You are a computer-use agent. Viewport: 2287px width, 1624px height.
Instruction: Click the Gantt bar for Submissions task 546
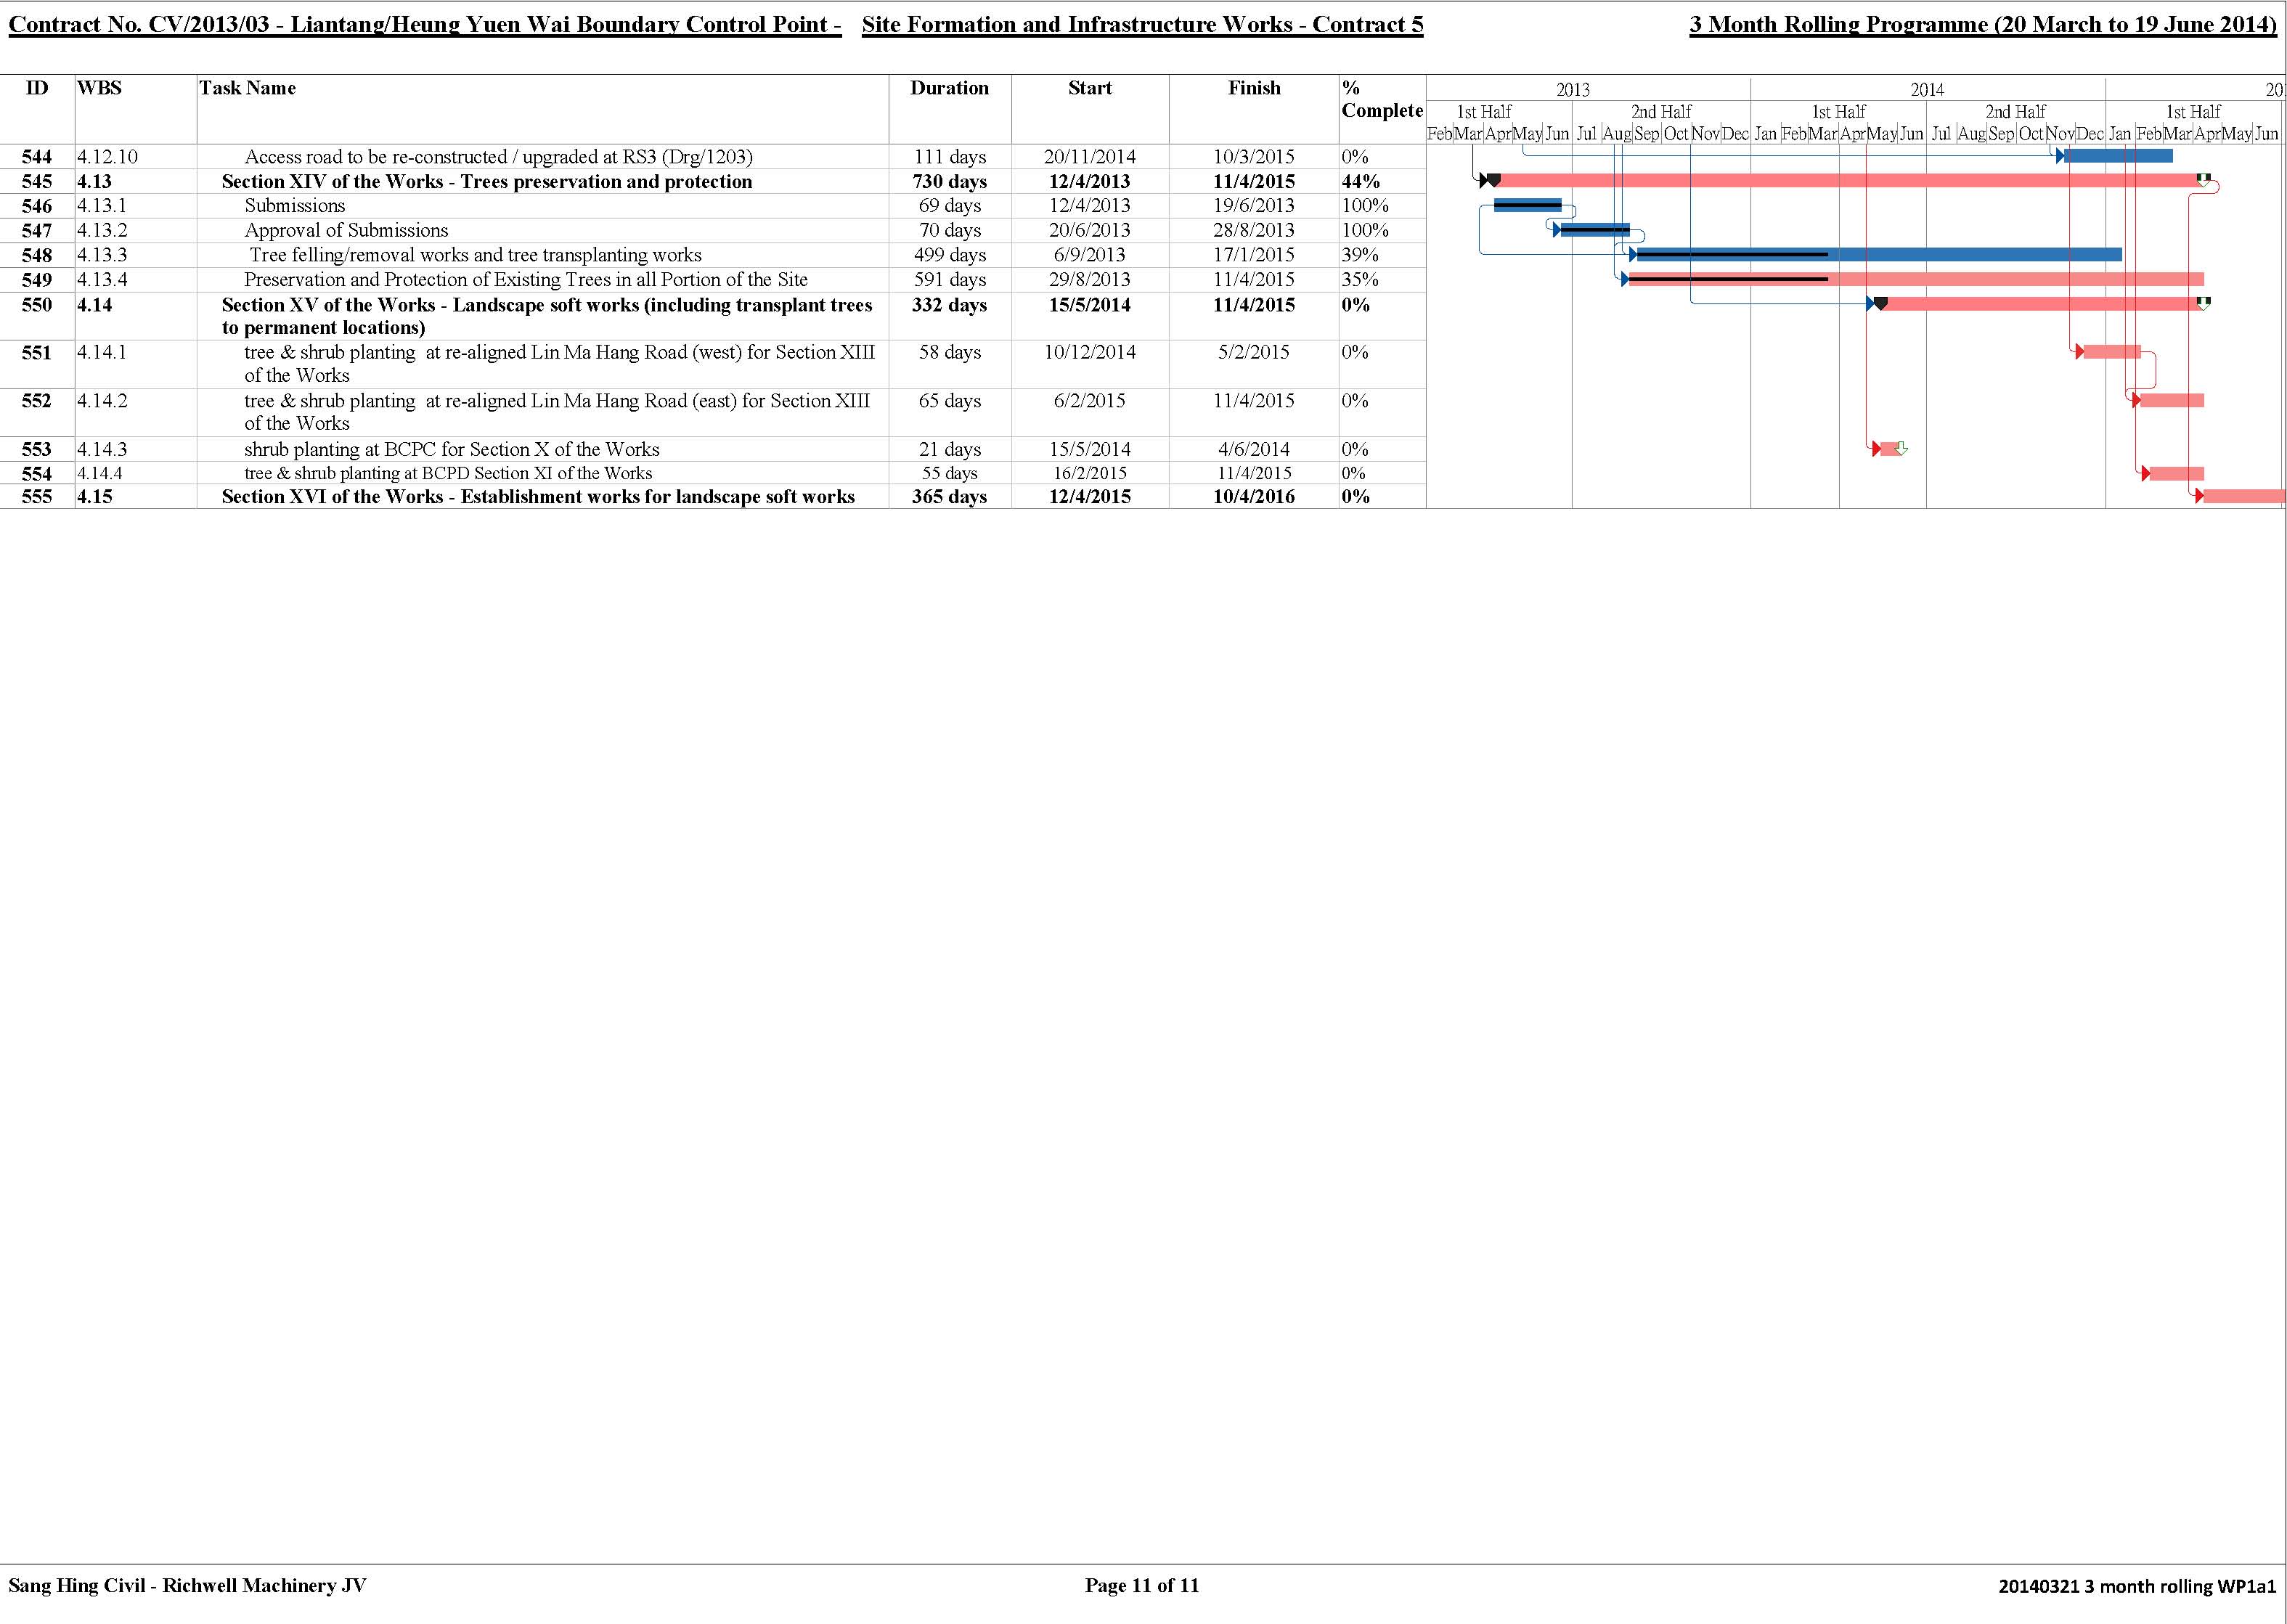(1527, 205)
